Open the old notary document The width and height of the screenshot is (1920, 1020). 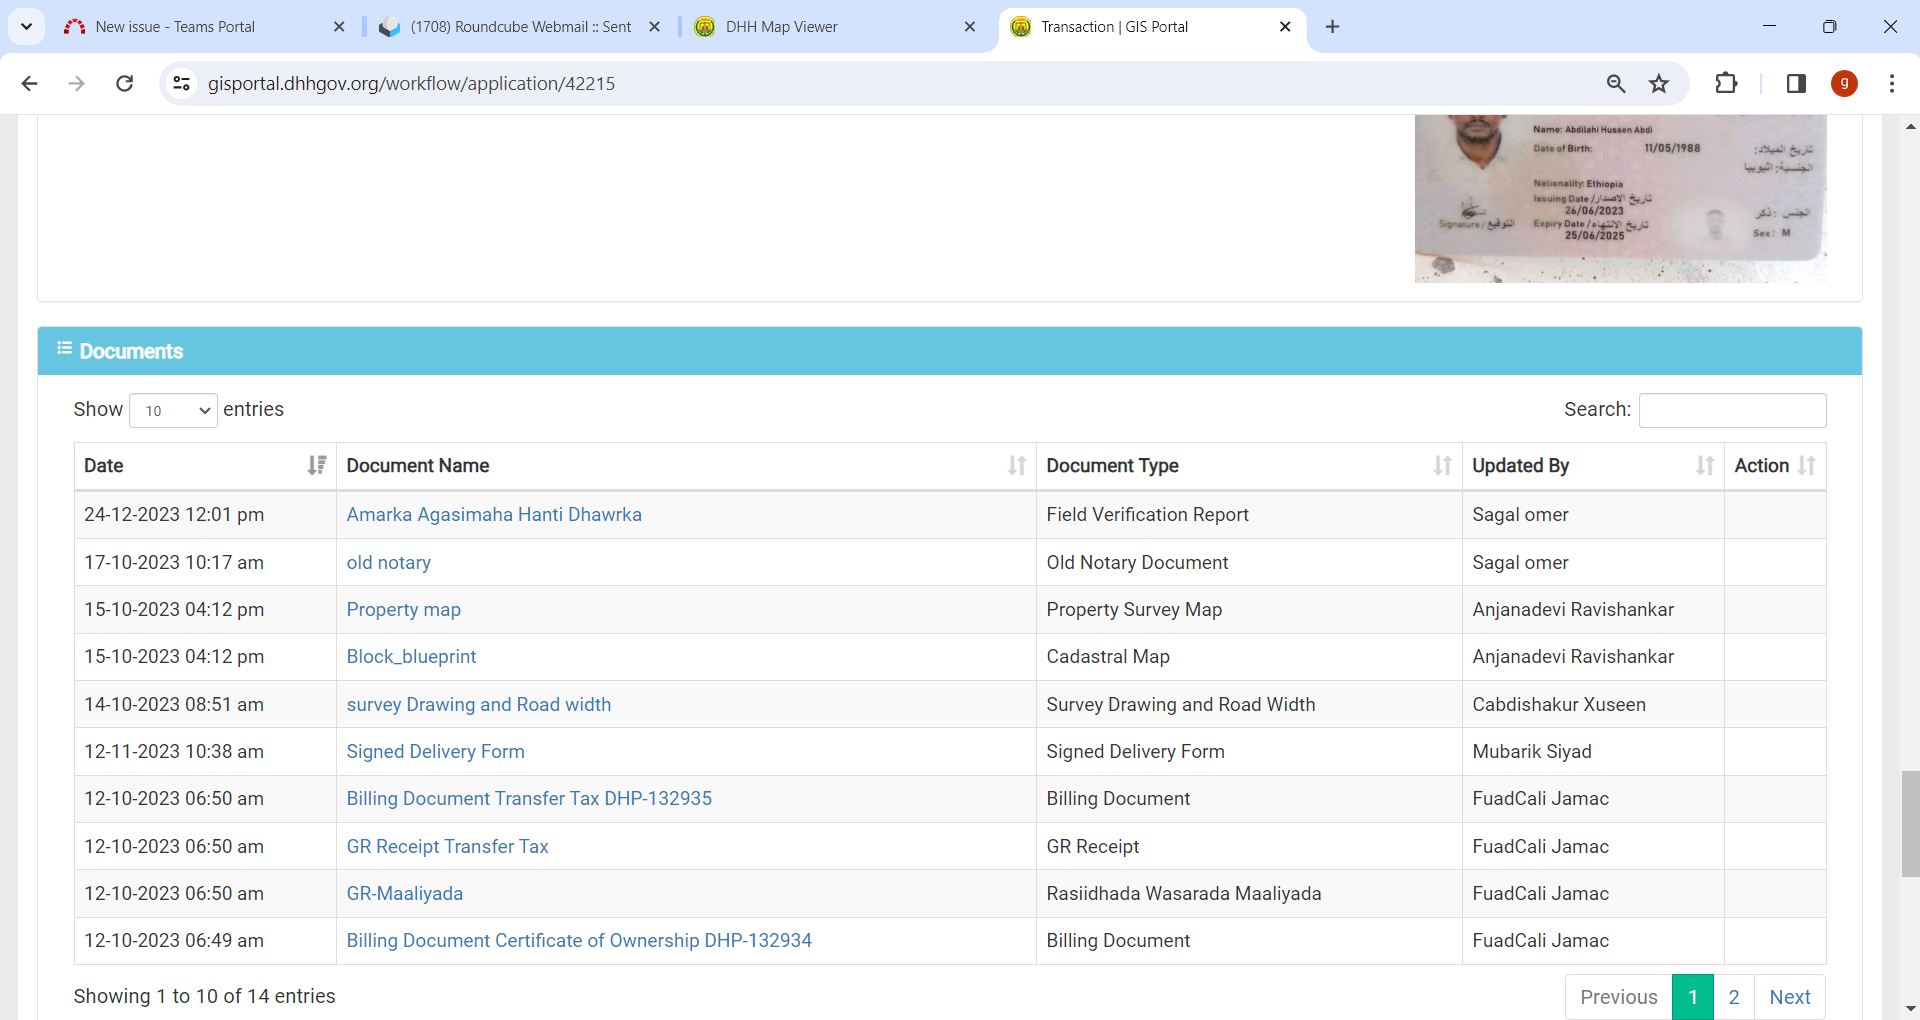point(389,563)
